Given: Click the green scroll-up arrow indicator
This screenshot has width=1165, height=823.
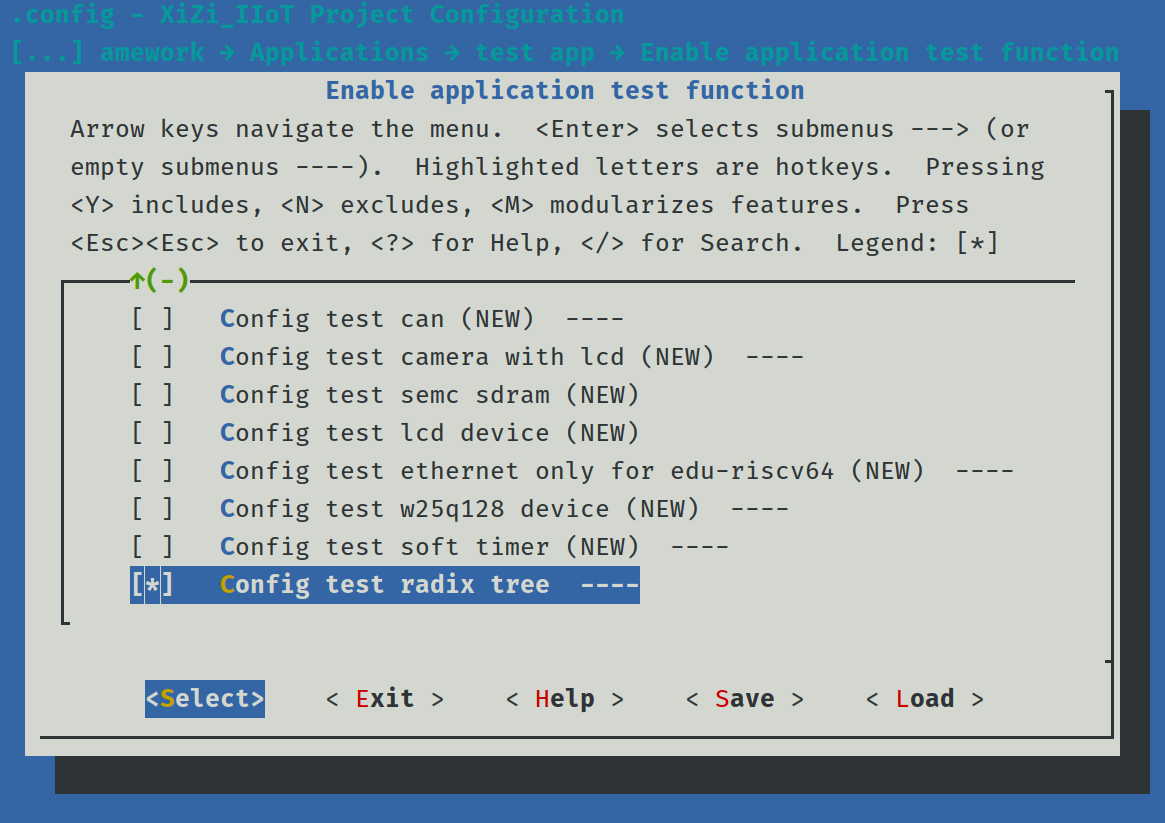Looking at the screenshot, I should (x=137, y=281).
